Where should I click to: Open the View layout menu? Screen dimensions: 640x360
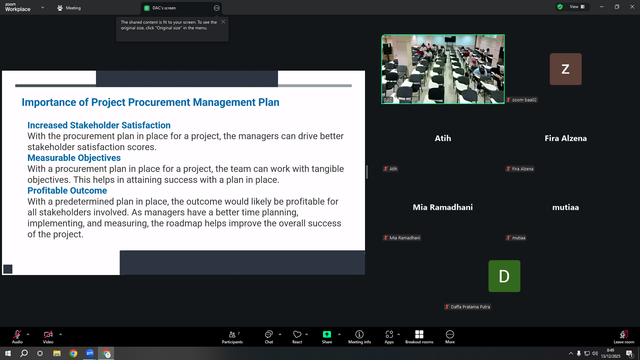pyautogui.click(x=577, y=7)
